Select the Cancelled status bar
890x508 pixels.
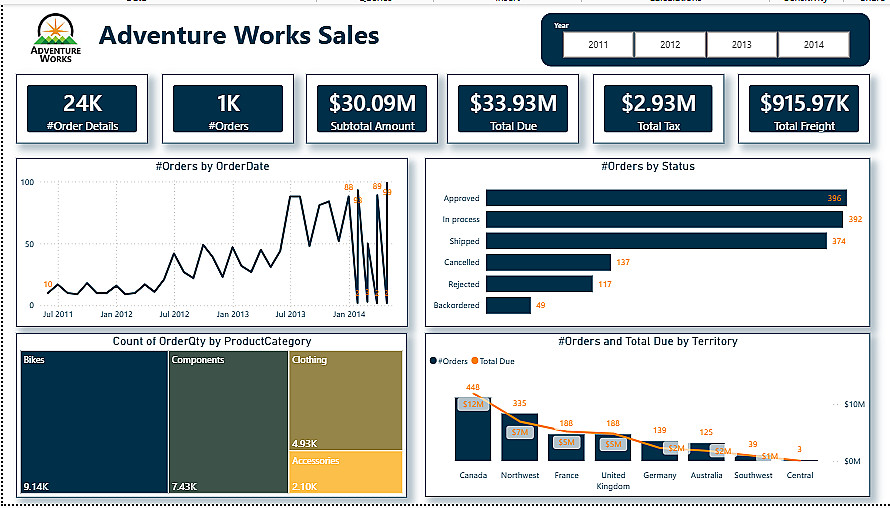pos(548,262)
